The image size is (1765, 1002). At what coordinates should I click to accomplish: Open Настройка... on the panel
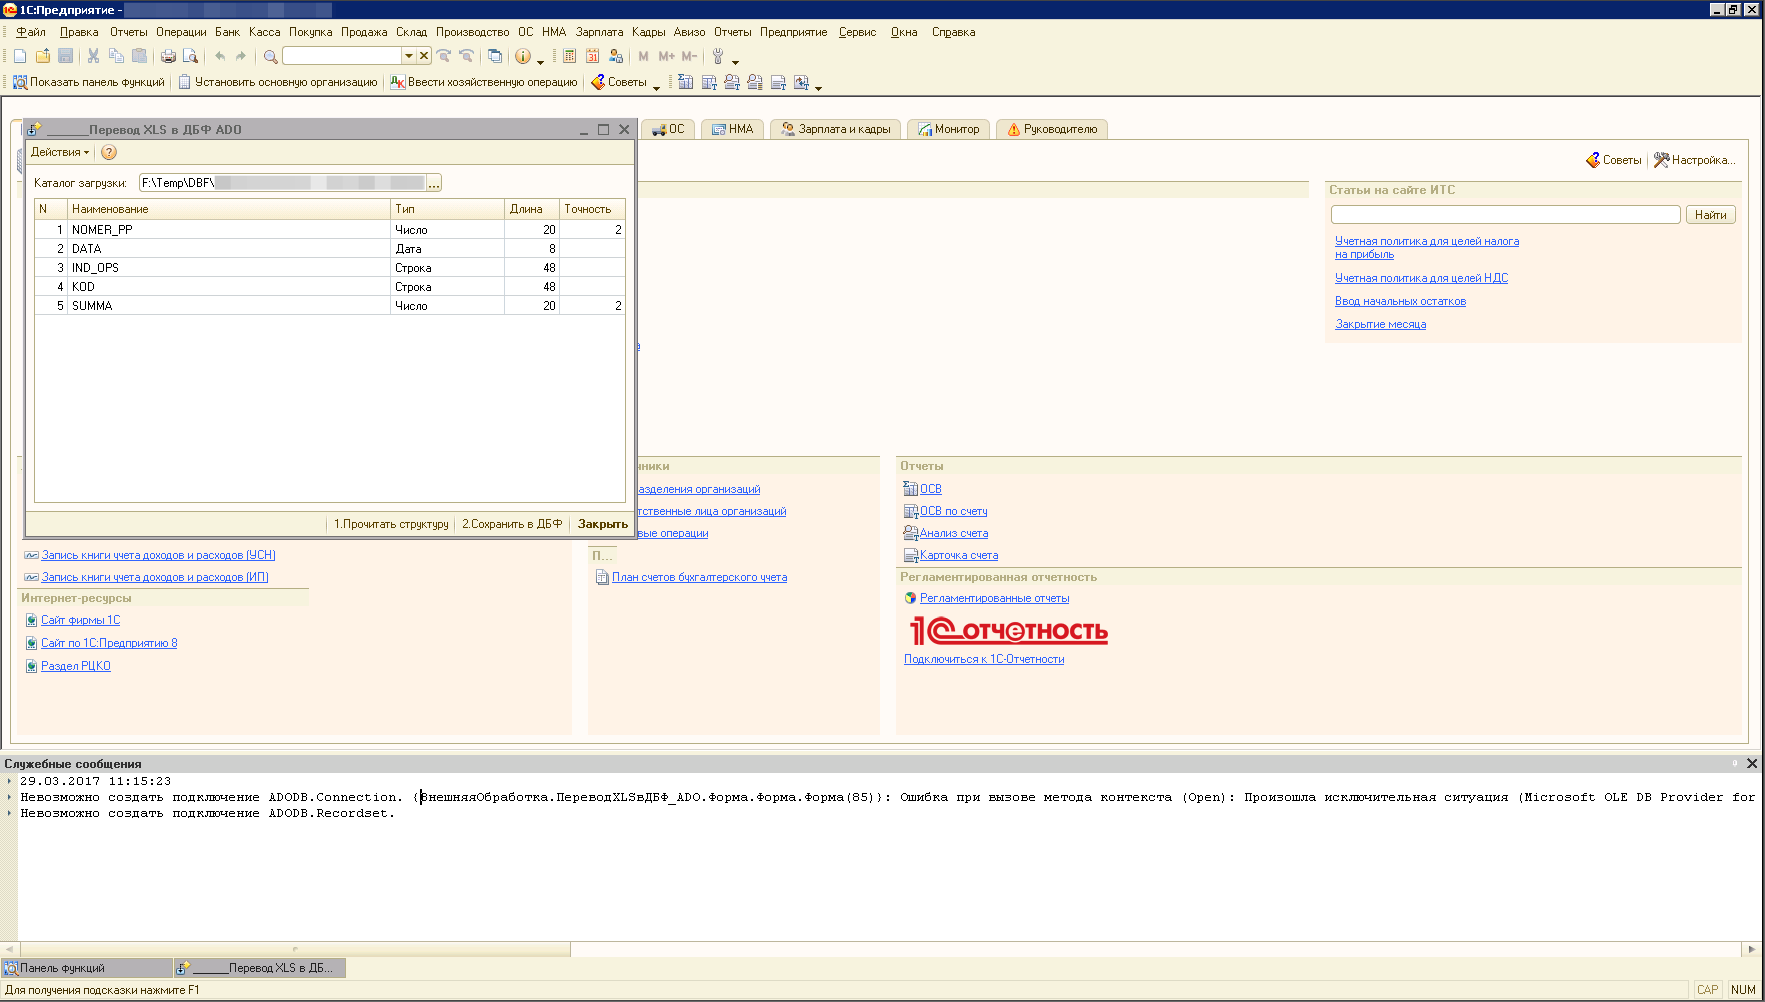tap(1695, 160)
